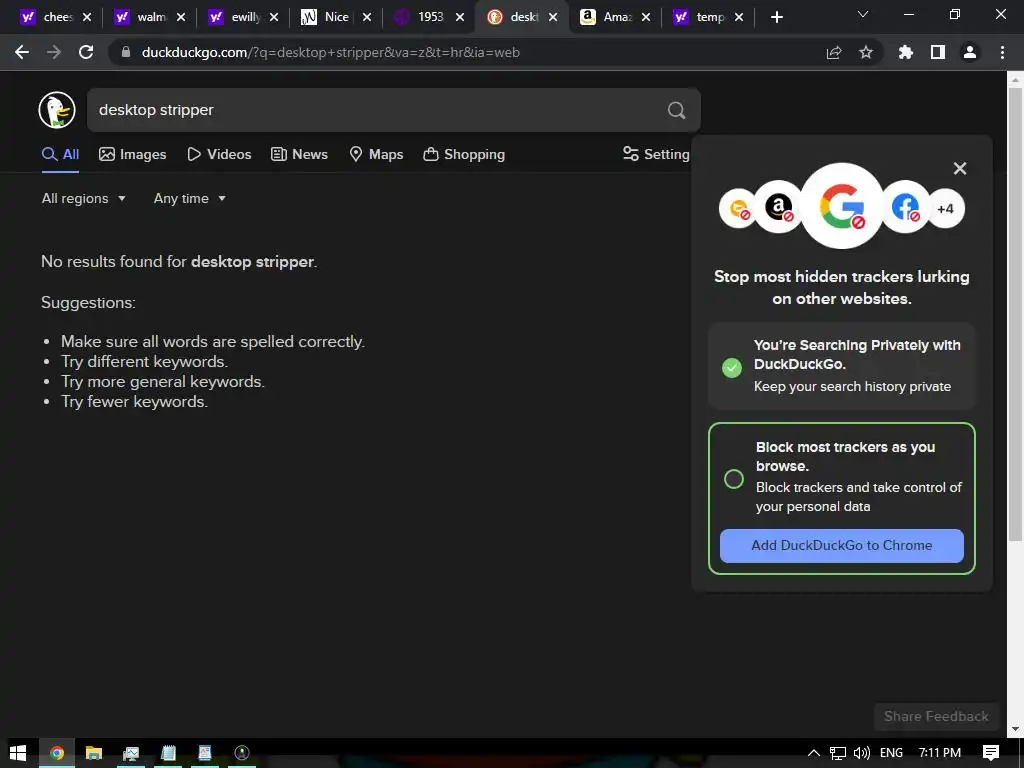
Task: Click the address bar URL
Action: coord(330,52)
